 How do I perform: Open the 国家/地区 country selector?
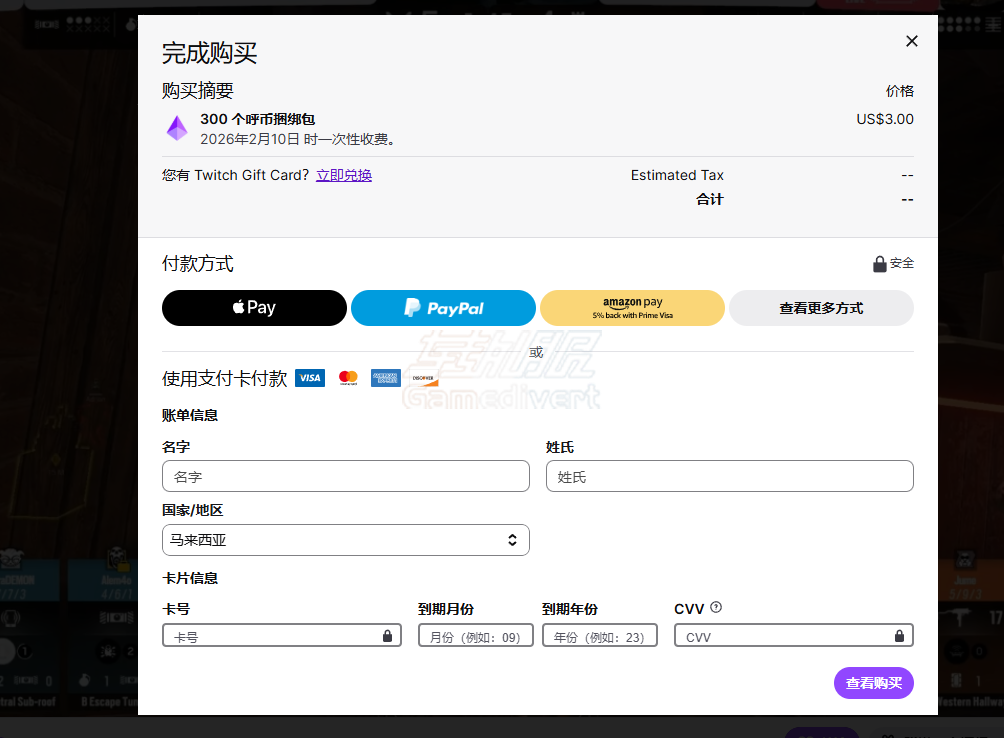click(345, 539)
